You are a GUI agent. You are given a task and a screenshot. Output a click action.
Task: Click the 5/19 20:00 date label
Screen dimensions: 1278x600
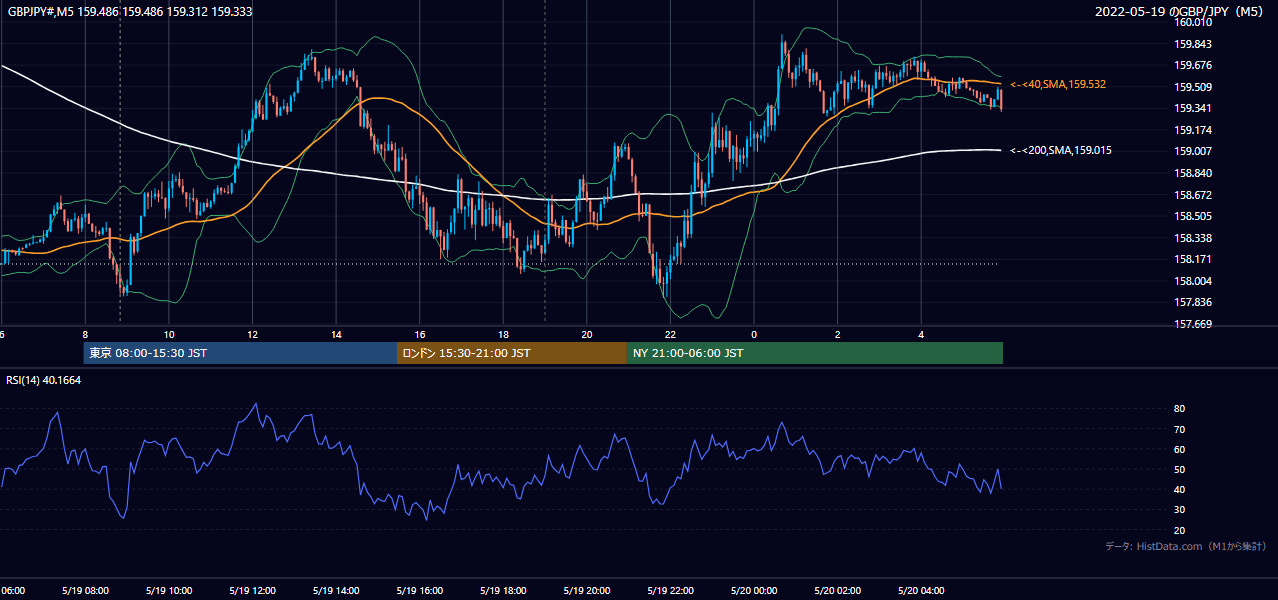pyautogui.click(x=586, y=591)
